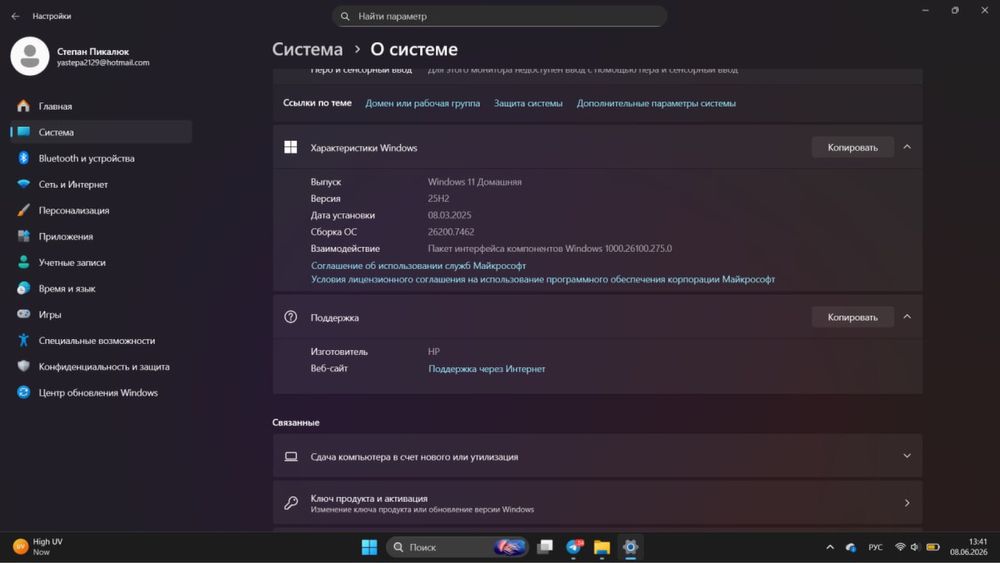Select the 08.03.2025 install date
This screenshot has height=563, width=1000.
point(450,216)
